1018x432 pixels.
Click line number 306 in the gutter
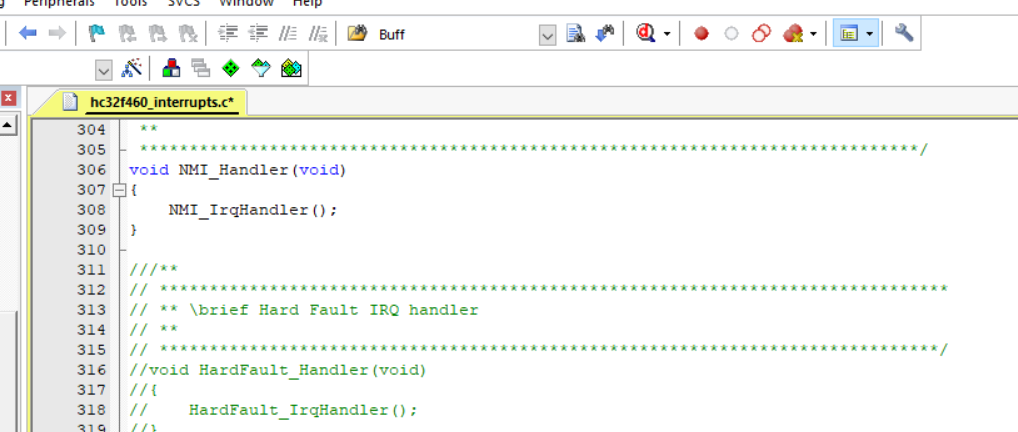pyautogui.click(x=91, y=170)
